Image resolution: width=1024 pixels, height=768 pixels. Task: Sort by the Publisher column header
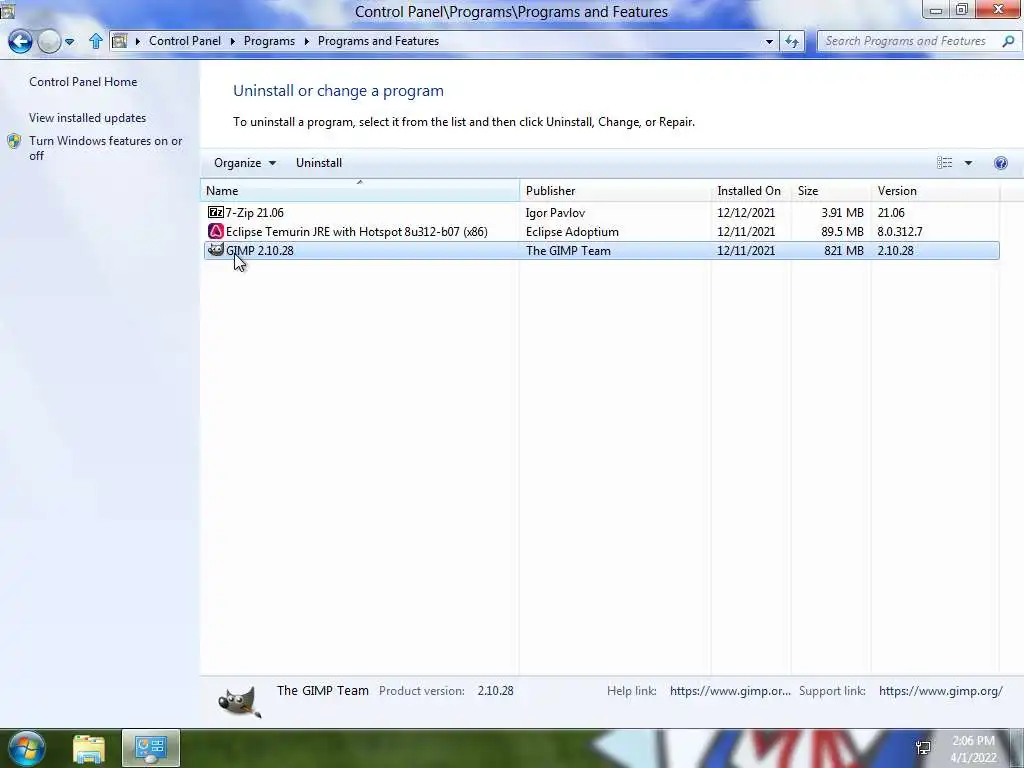[615, 191]
